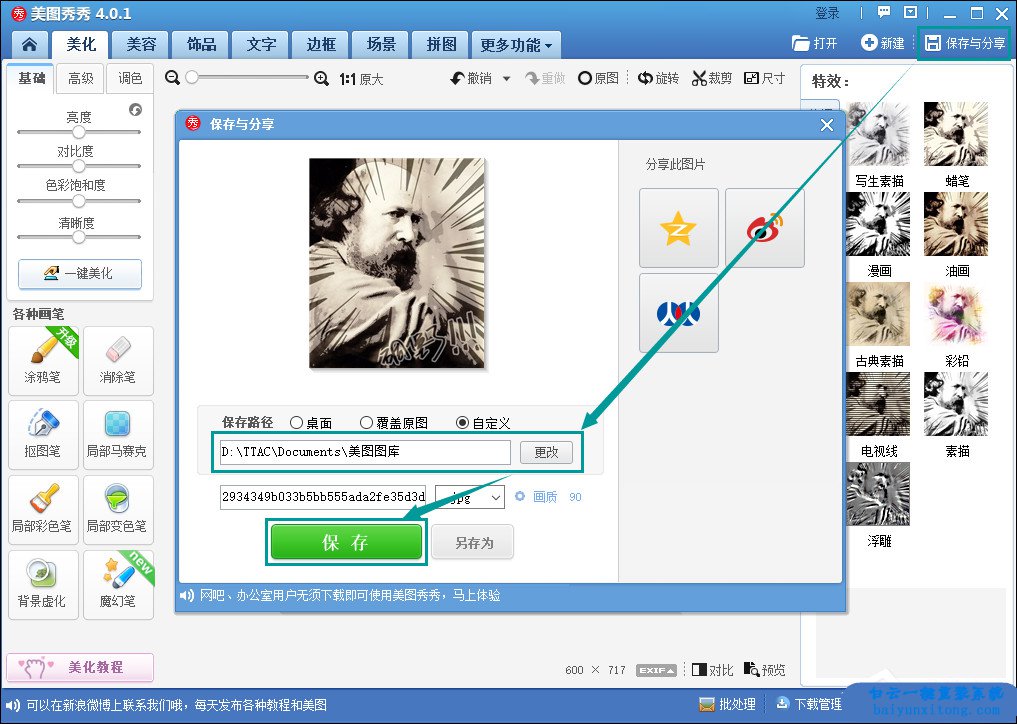Select the 消除笔 eraser pen tool
The height and width of the screenshot is (724, 1017).
click(x=118, y=359)
